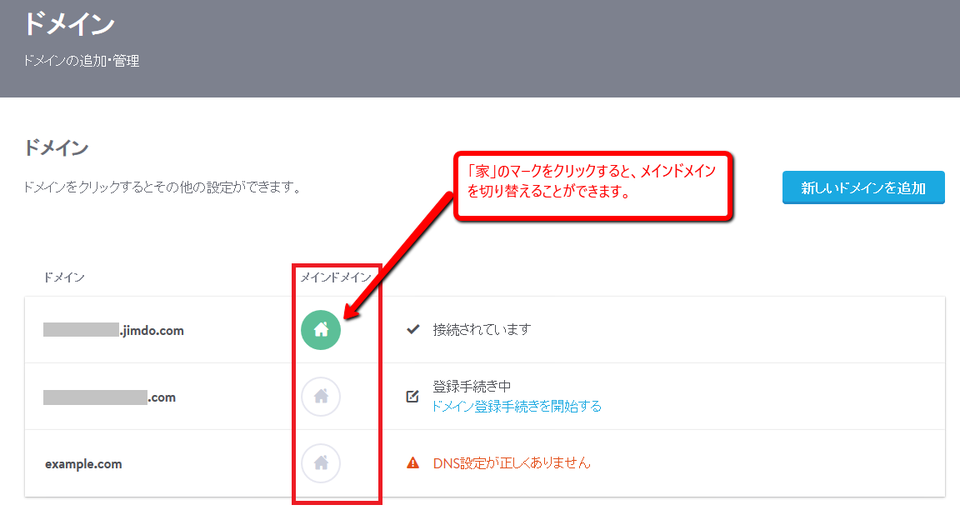The image size is (960, 515).
Task: Open the .jimdo.com domain entry
Action: pyautogui.click(x=113, y=331)
